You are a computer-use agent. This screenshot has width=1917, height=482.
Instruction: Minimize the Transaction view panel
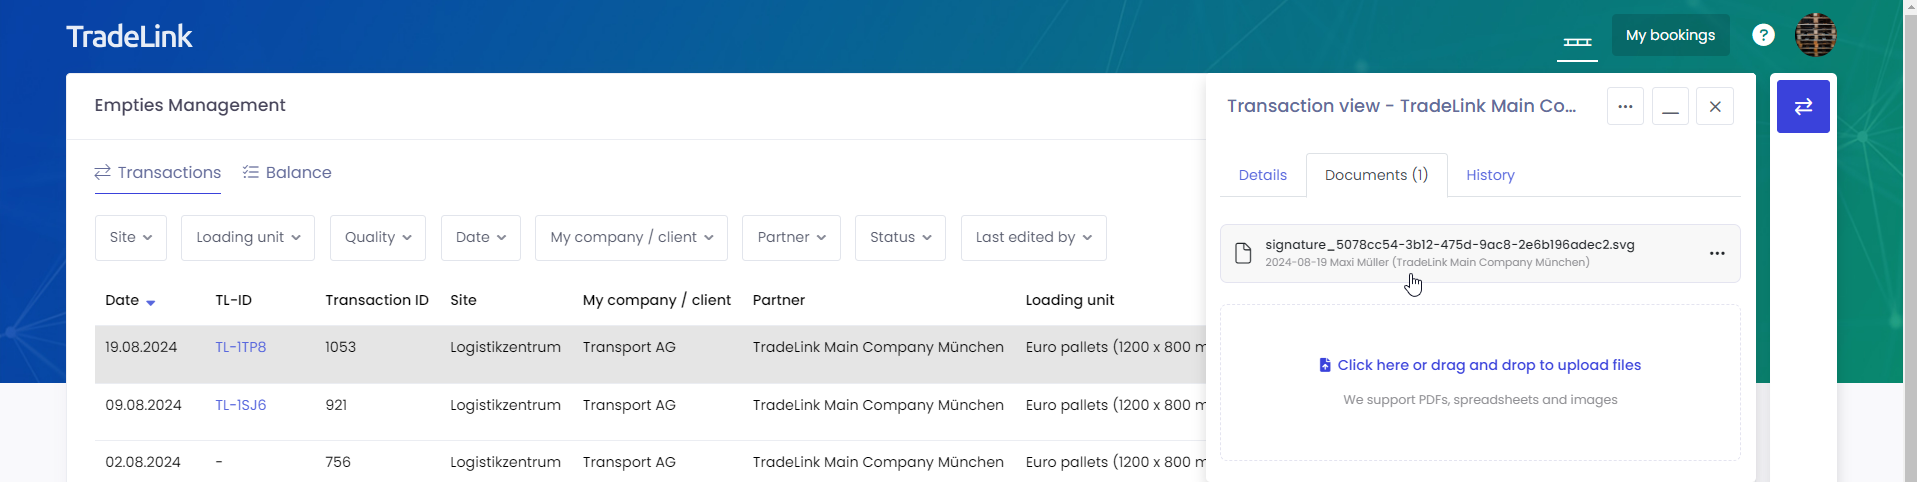(1670, 106)
